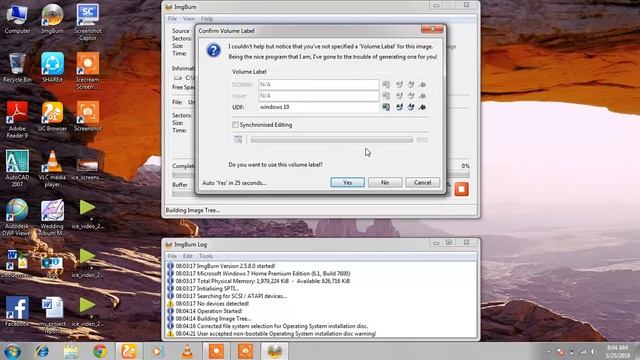Screen dimensions: 640x360
Task: Select the VLC media player desktop icon
Action: tap(52, 168)
